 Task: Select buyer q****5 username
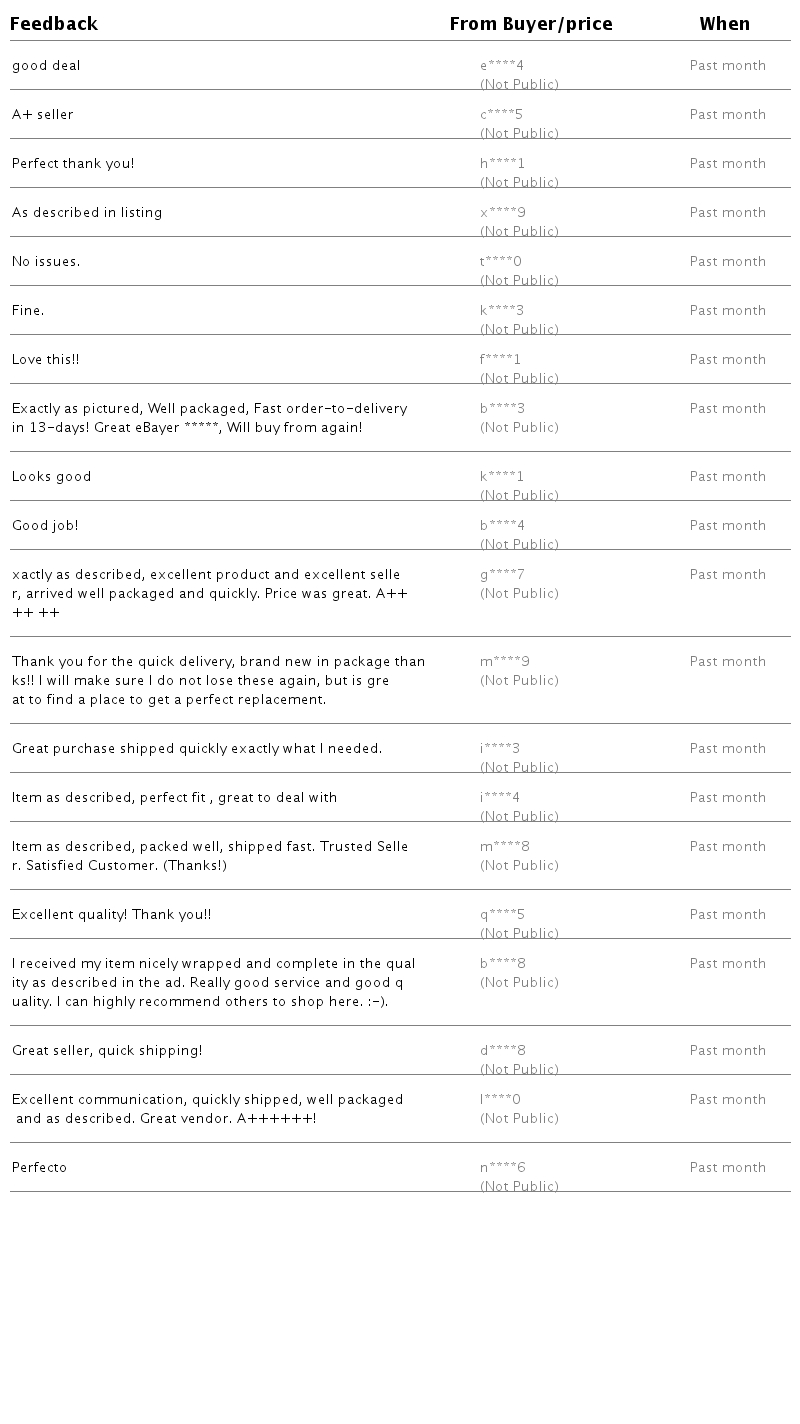(503, 915)
